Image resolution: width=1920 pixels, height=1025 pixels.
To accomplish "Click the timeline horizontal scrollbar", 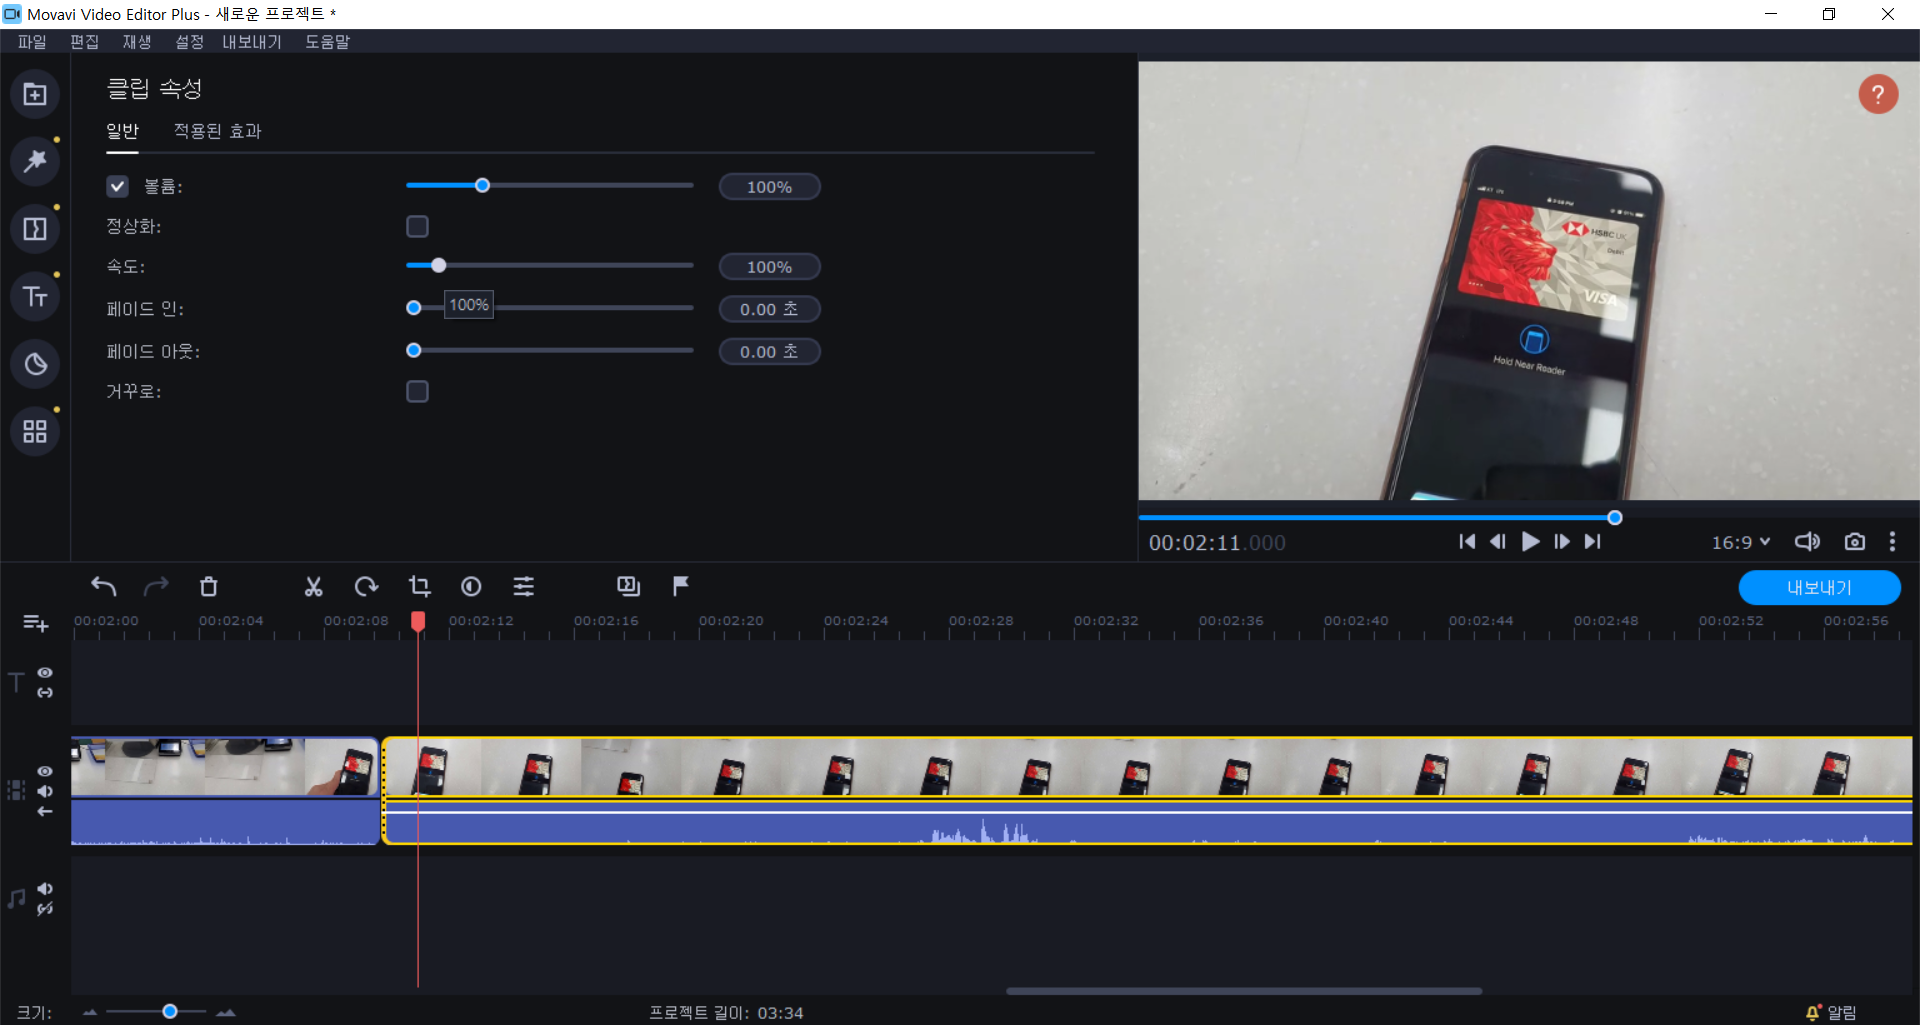I will (1244, 991).
